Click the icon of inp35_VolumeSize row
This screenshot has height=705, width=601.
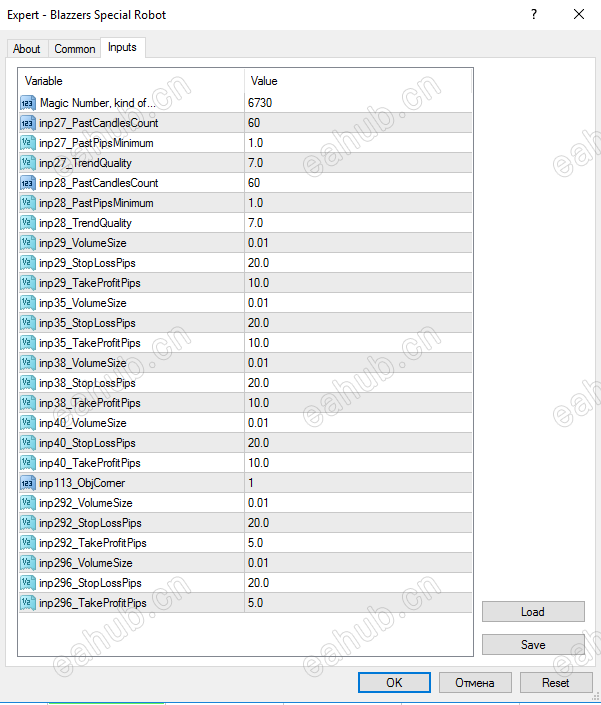(27, 303)
